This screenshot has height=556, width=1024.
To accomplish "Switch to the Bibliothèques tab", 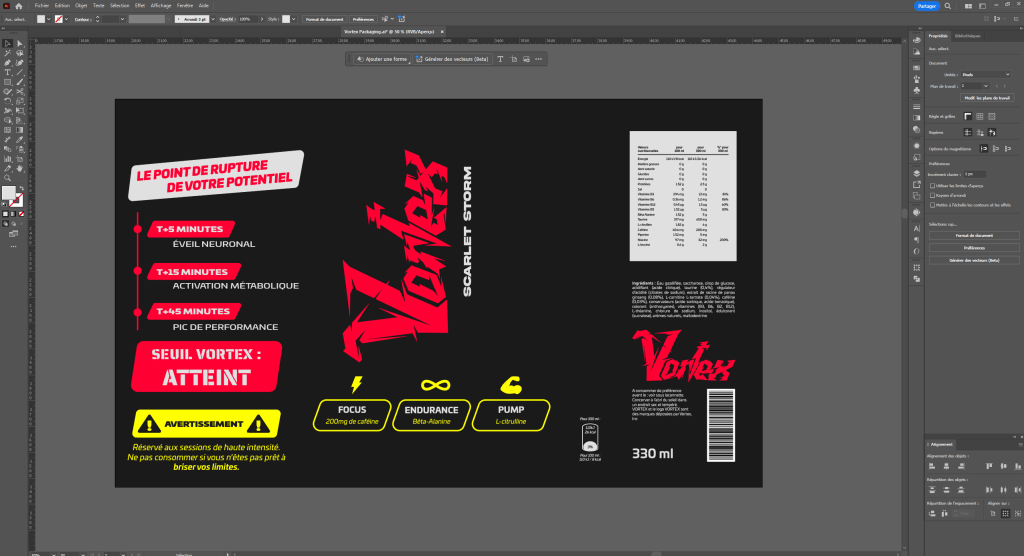I will click(x=968, y=35).
